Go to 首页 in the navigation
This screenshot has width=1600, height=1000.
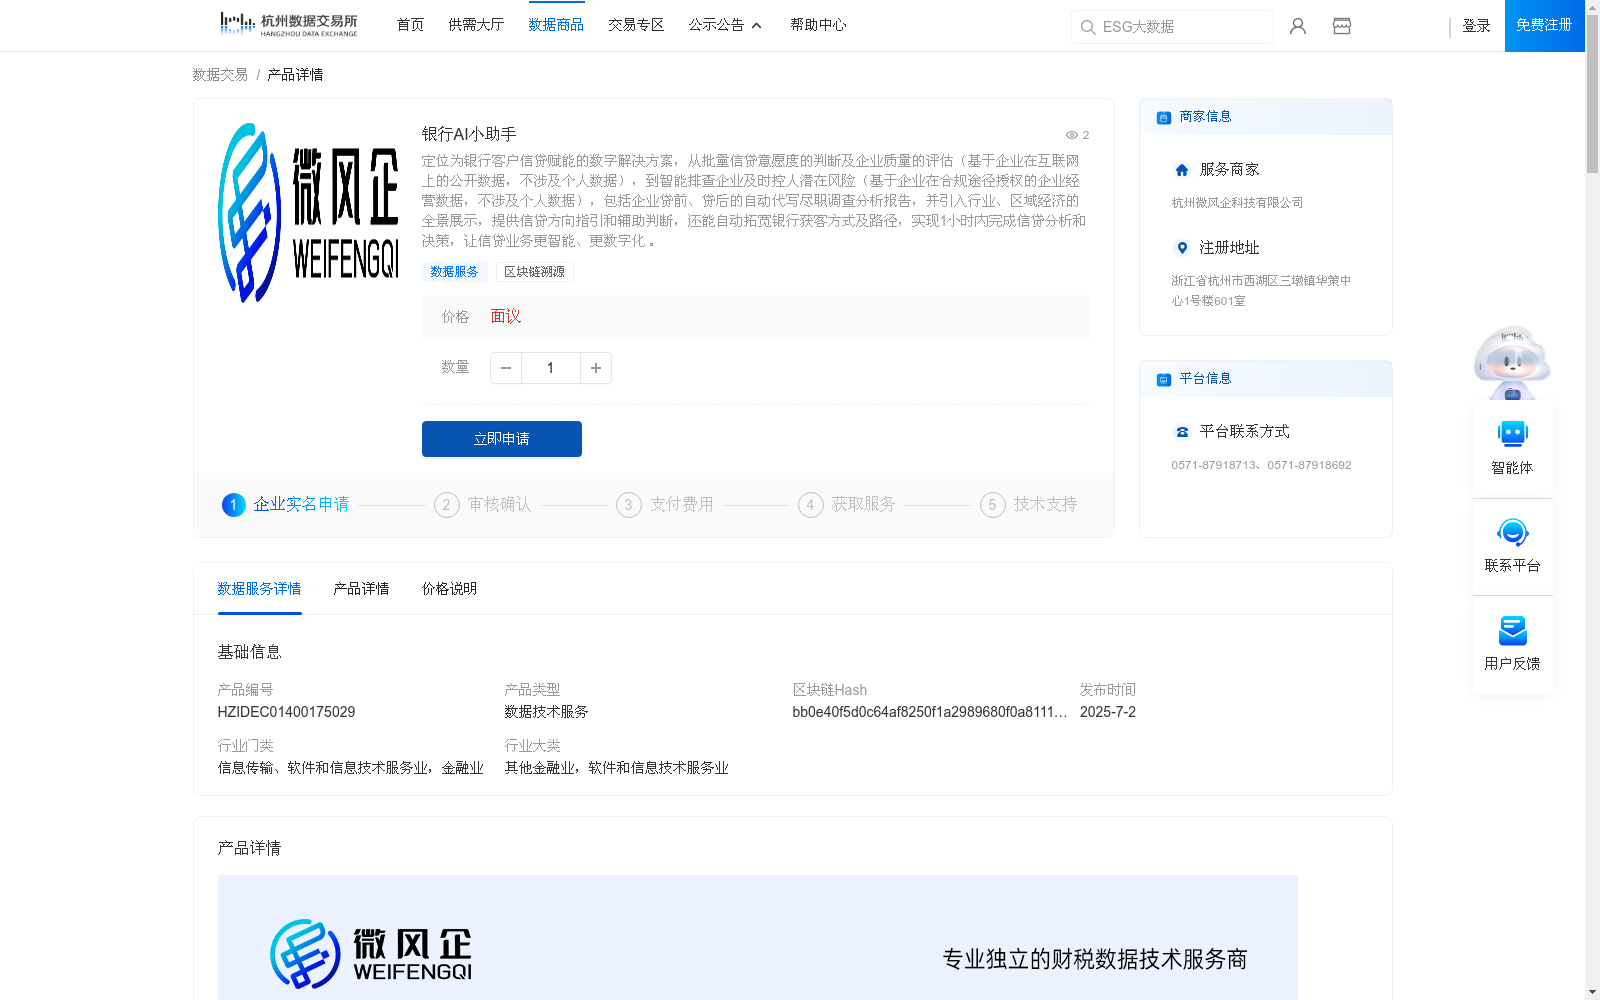[410, 25]
